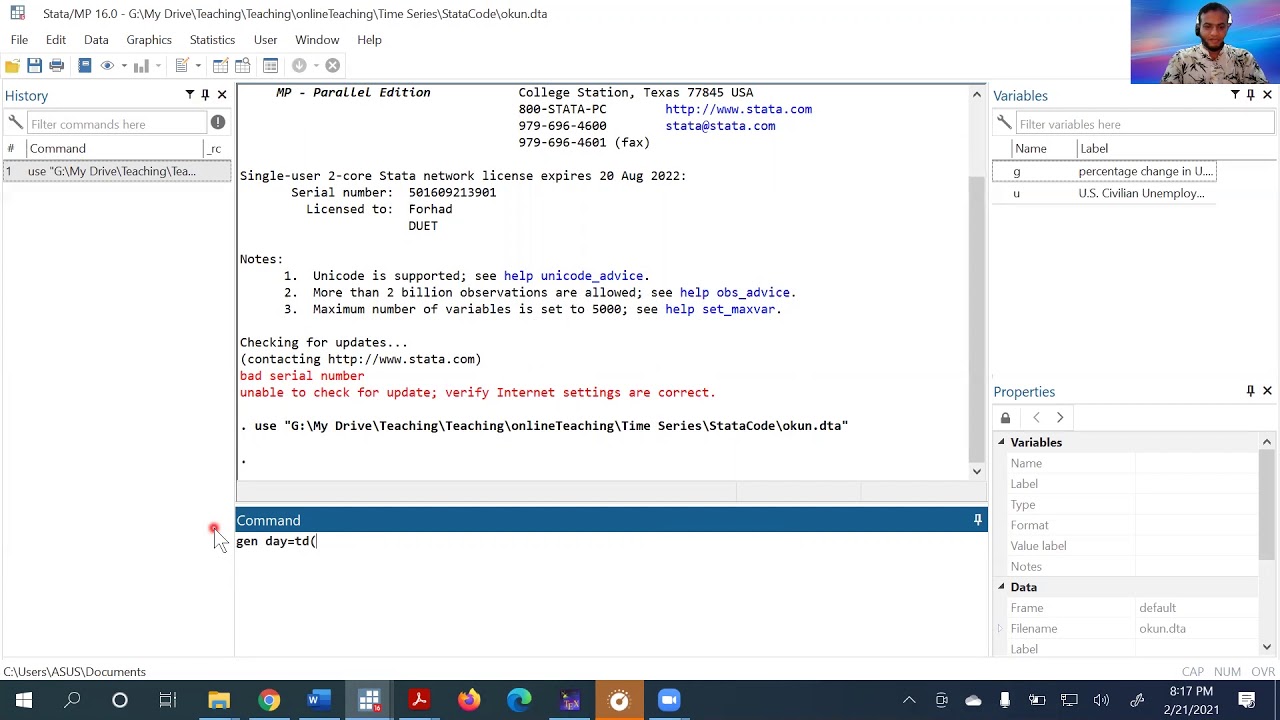Click the _rc column header in History
This screenshot has height=720, width=1280.
click(215, 148)
